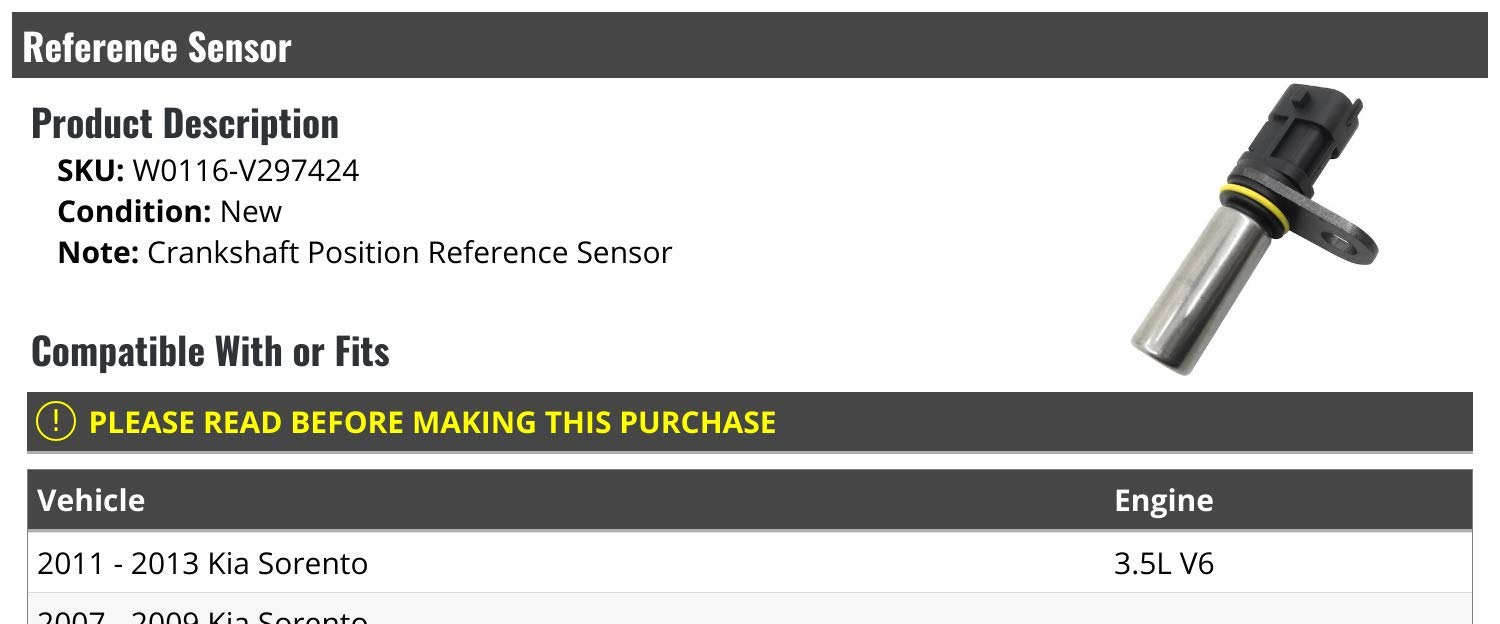
Task: Select the 2011 - 2013 Kia Sorento row
Action: click(203, 564)
